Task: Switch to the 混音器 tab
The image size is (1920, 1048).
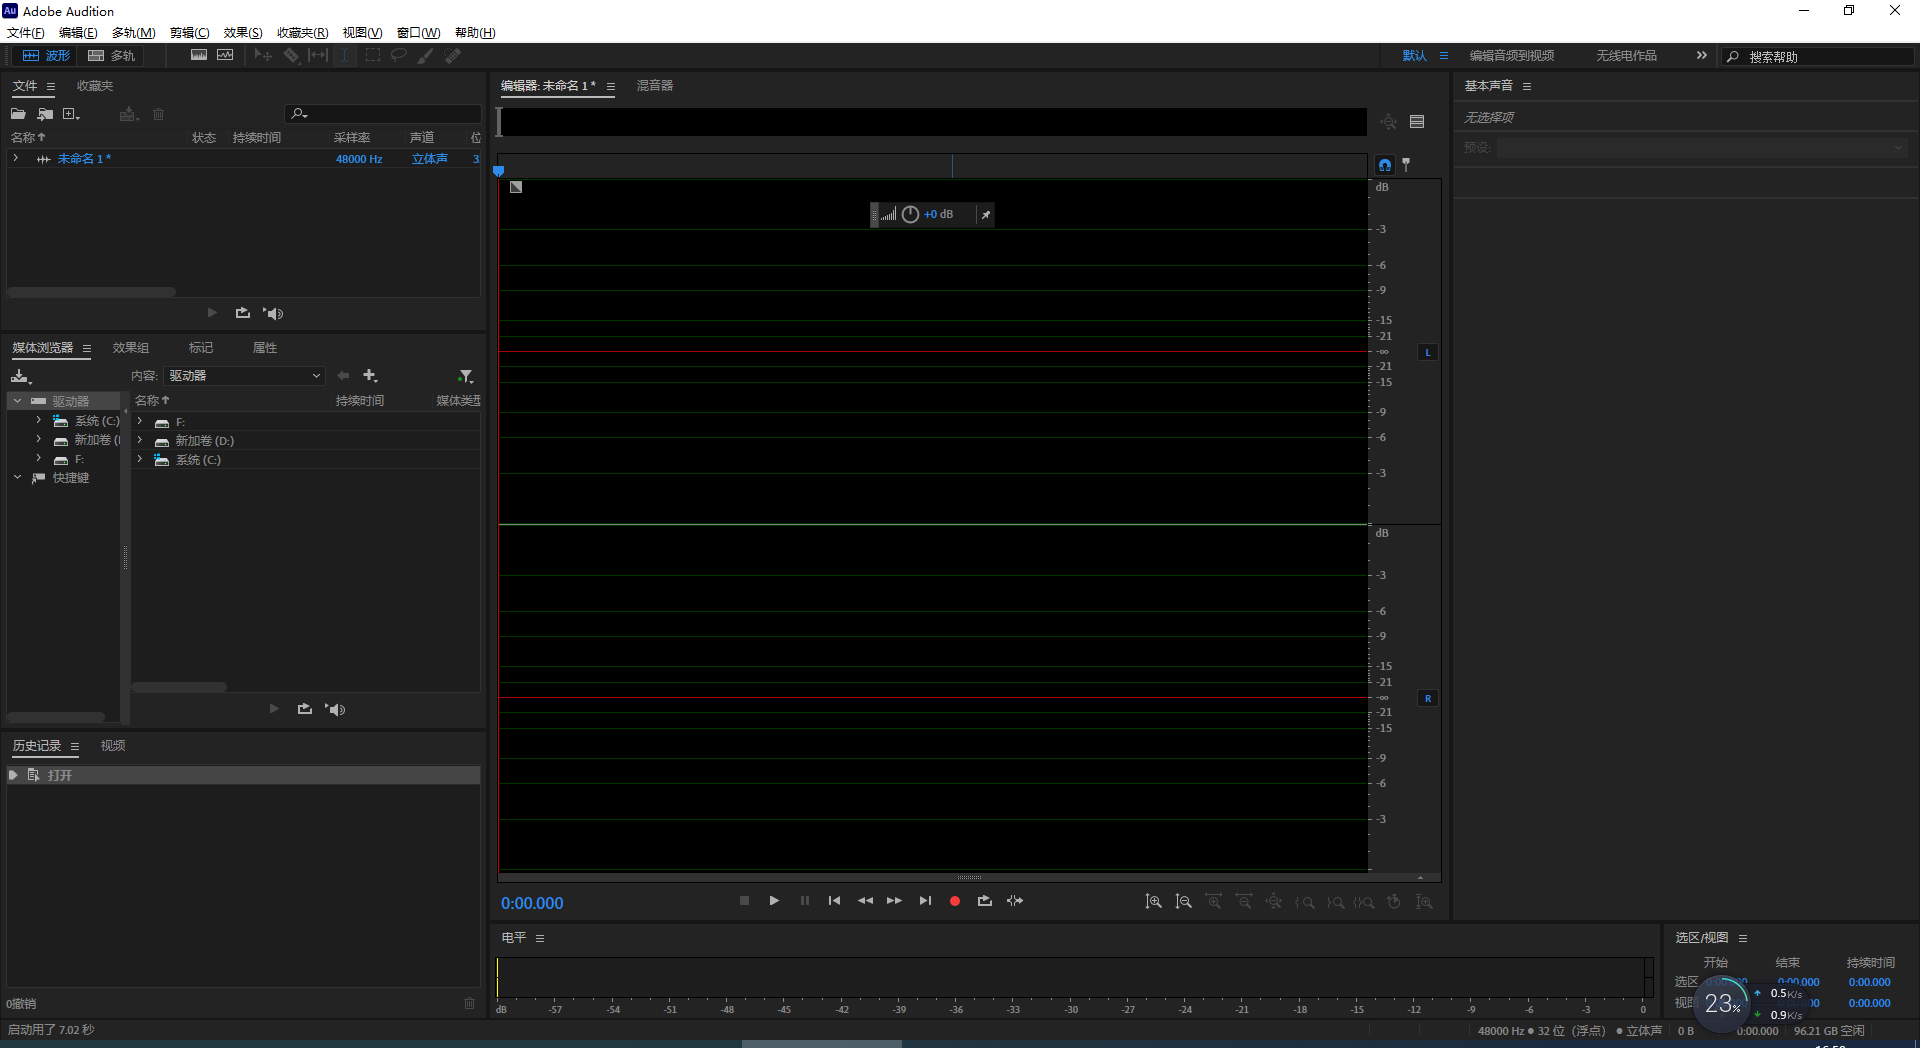Action: (x=654, y=86)
